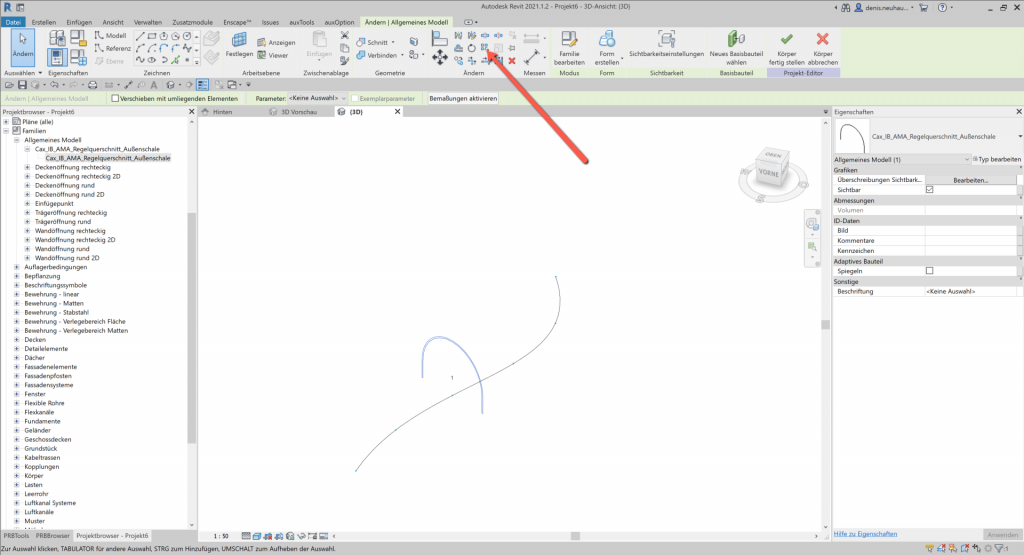Toggle the Sichtbar checkbox

(x=930, y=189)
